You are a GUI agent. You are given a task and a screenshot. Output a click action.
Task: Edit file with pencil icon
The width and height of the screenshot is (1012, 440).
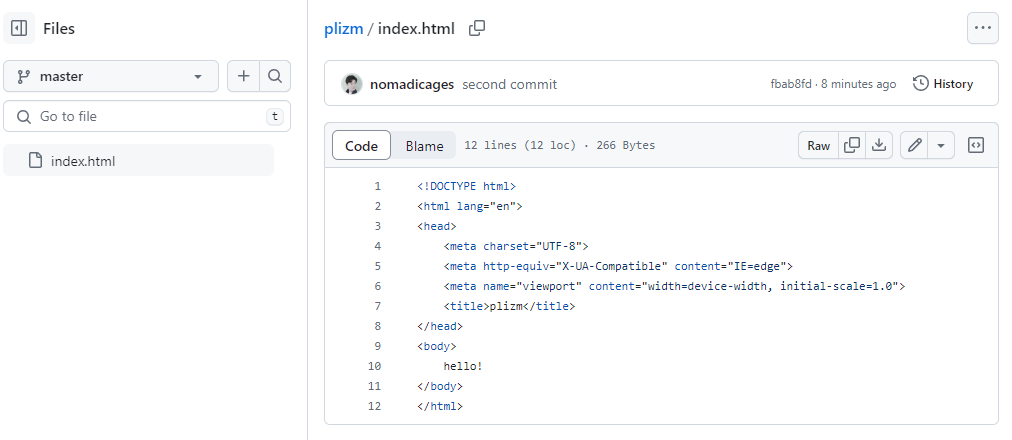(914, 145)
